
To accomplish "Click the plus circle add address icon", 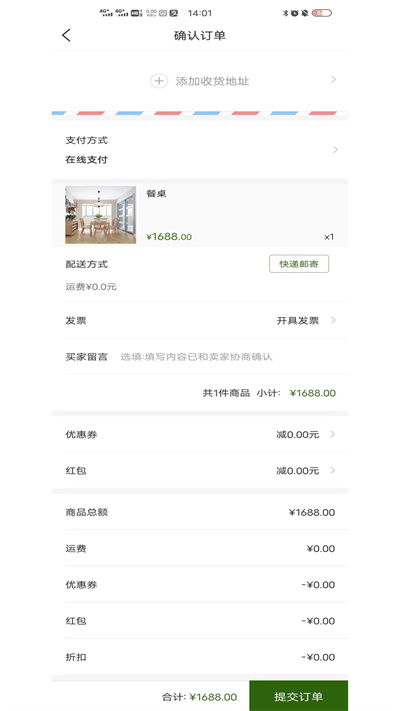I will (x=159, y=81).
